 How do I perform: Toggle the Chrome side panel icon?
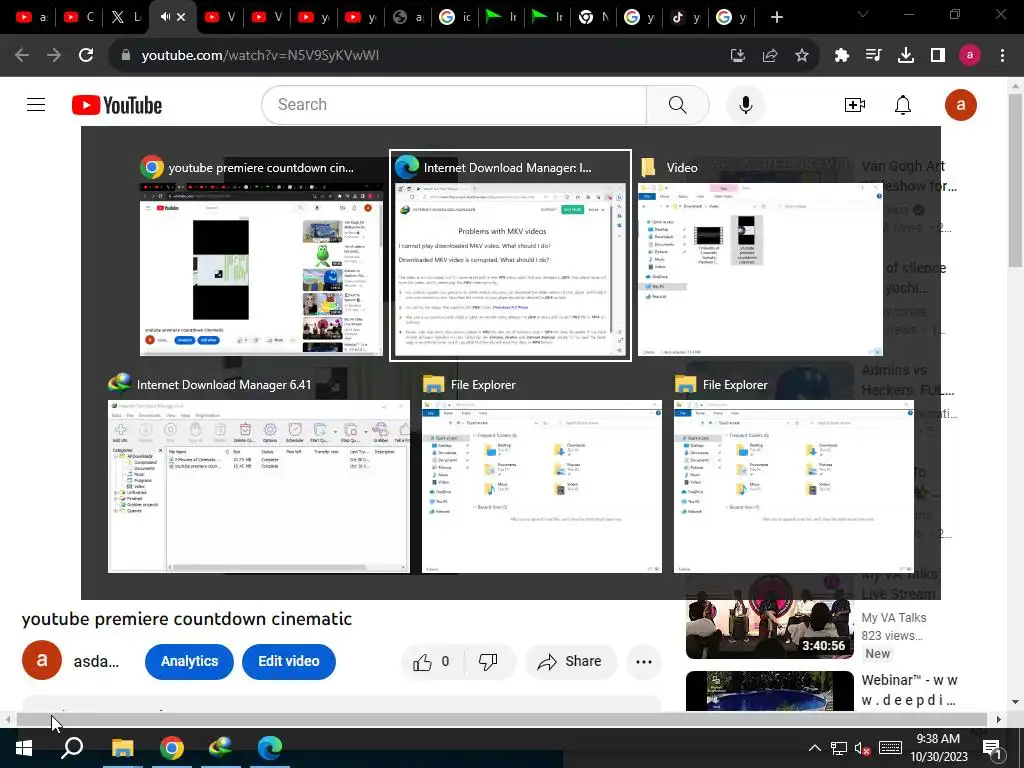click(938, 56)
